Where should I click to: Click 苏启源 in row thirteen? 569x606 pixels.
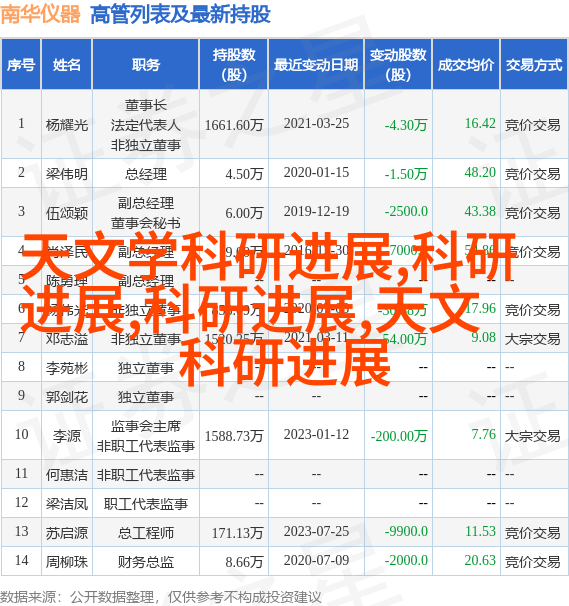67,533
